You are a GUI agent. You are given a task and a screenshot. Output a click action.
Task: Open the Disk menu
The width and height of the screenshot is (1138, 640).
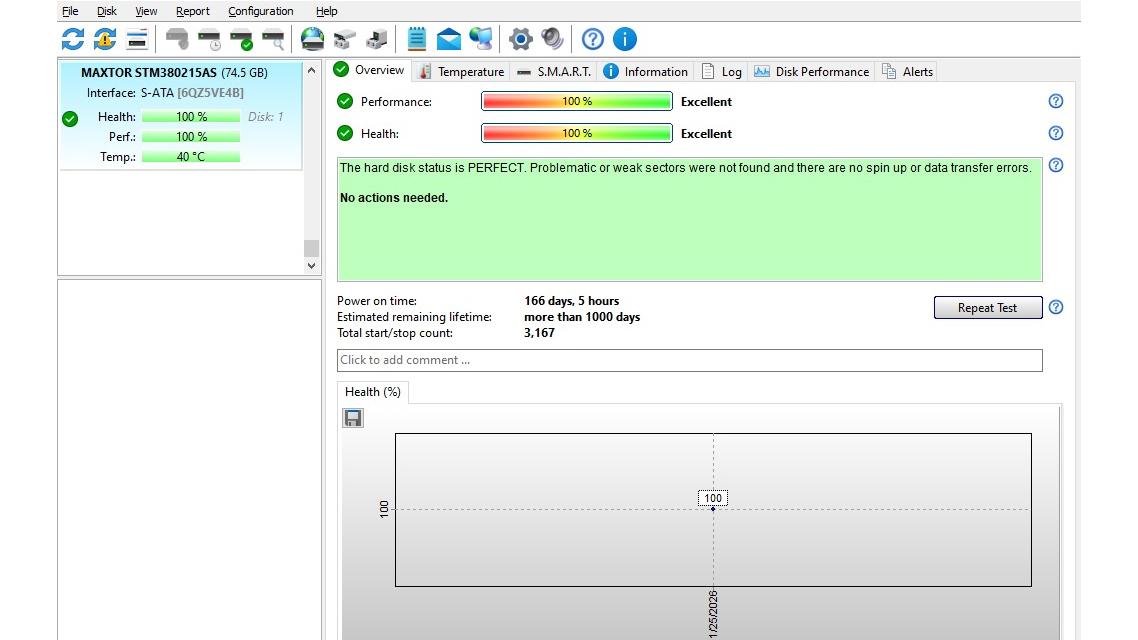click(x=106, y=11)
